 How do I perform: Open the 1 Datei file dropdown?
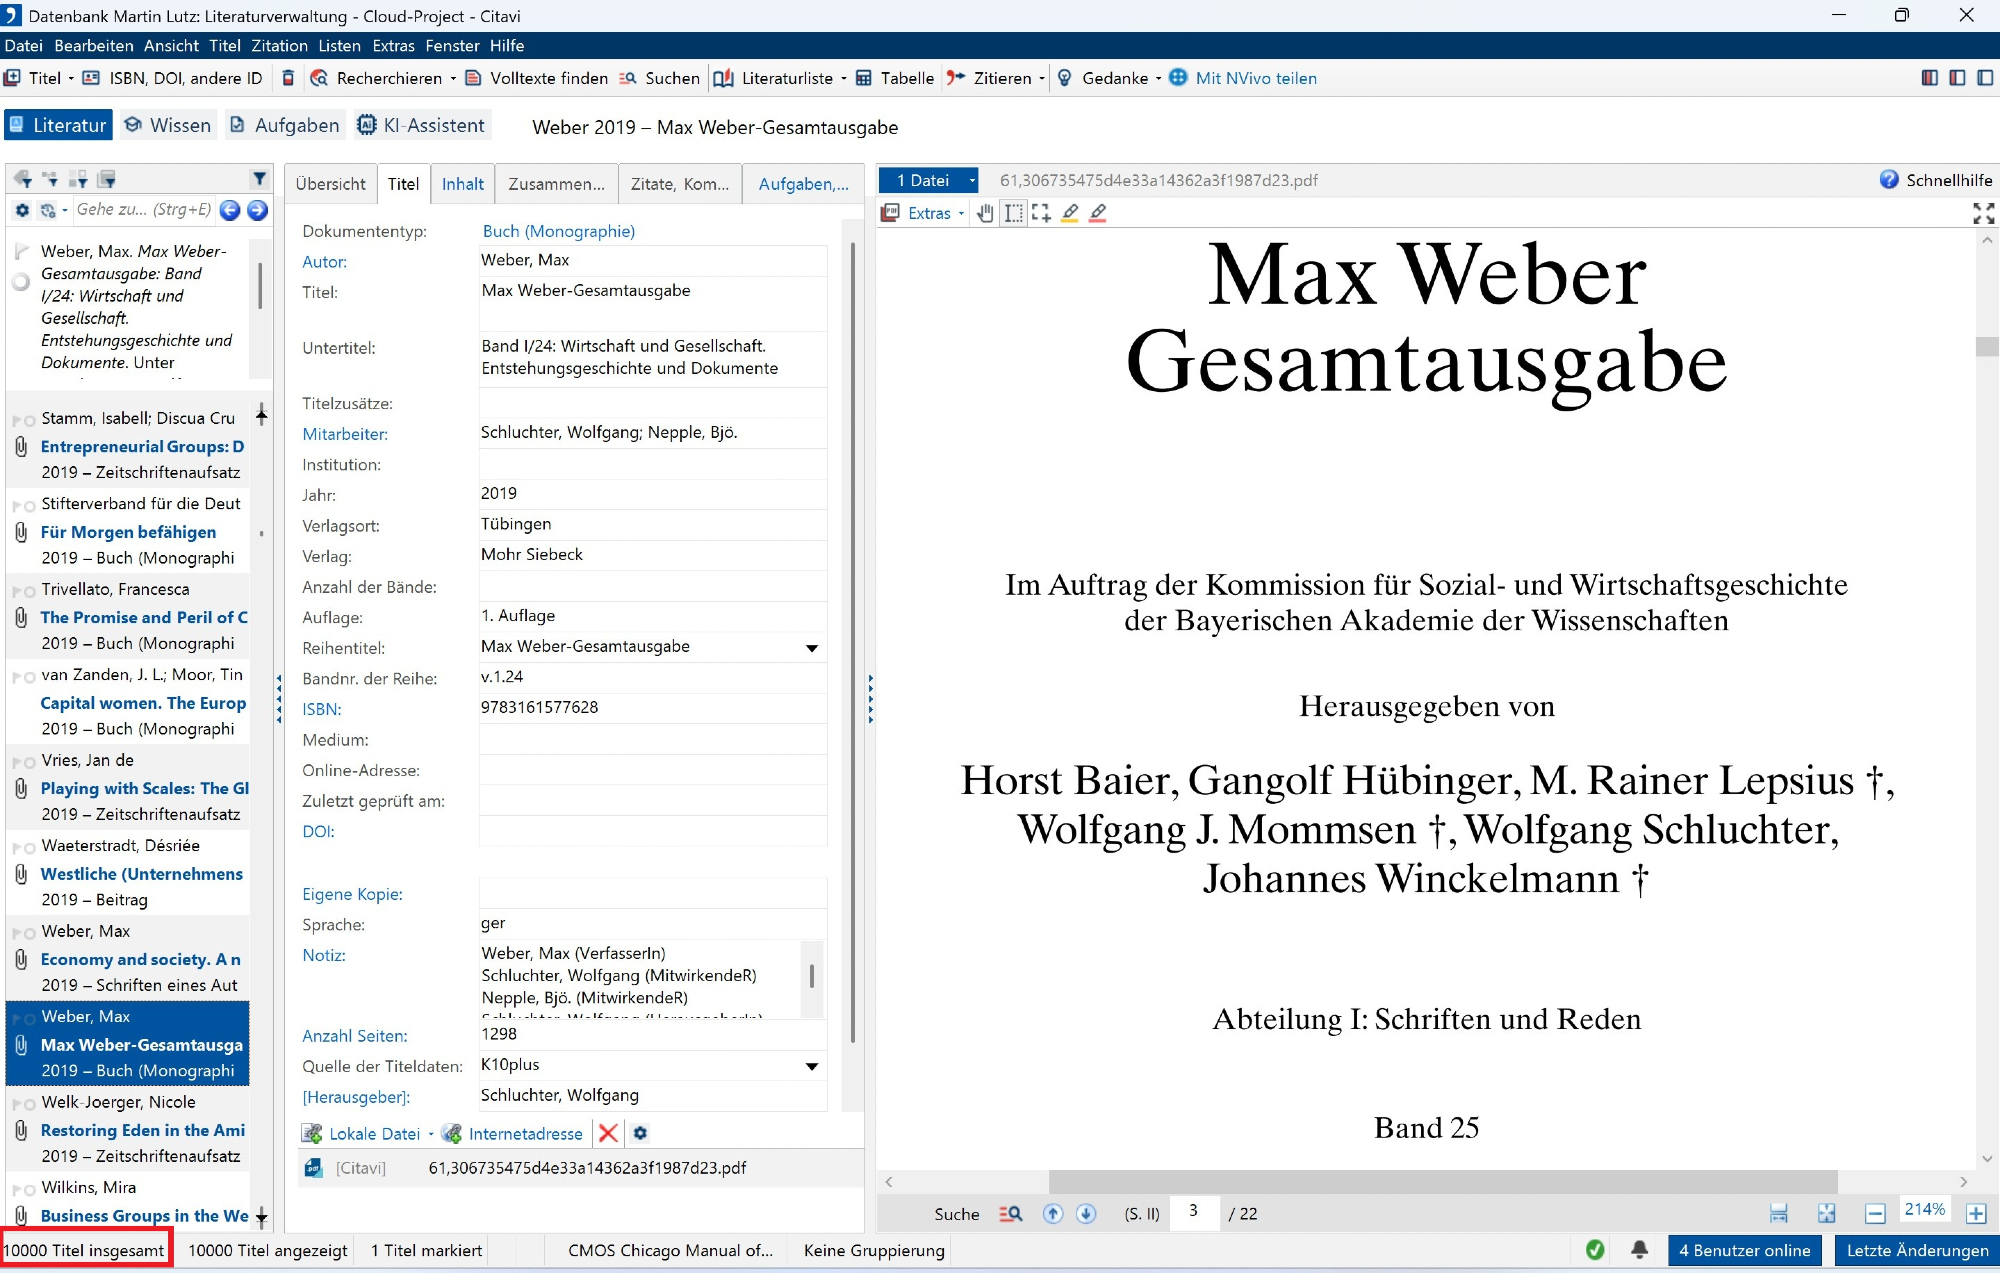971,180
